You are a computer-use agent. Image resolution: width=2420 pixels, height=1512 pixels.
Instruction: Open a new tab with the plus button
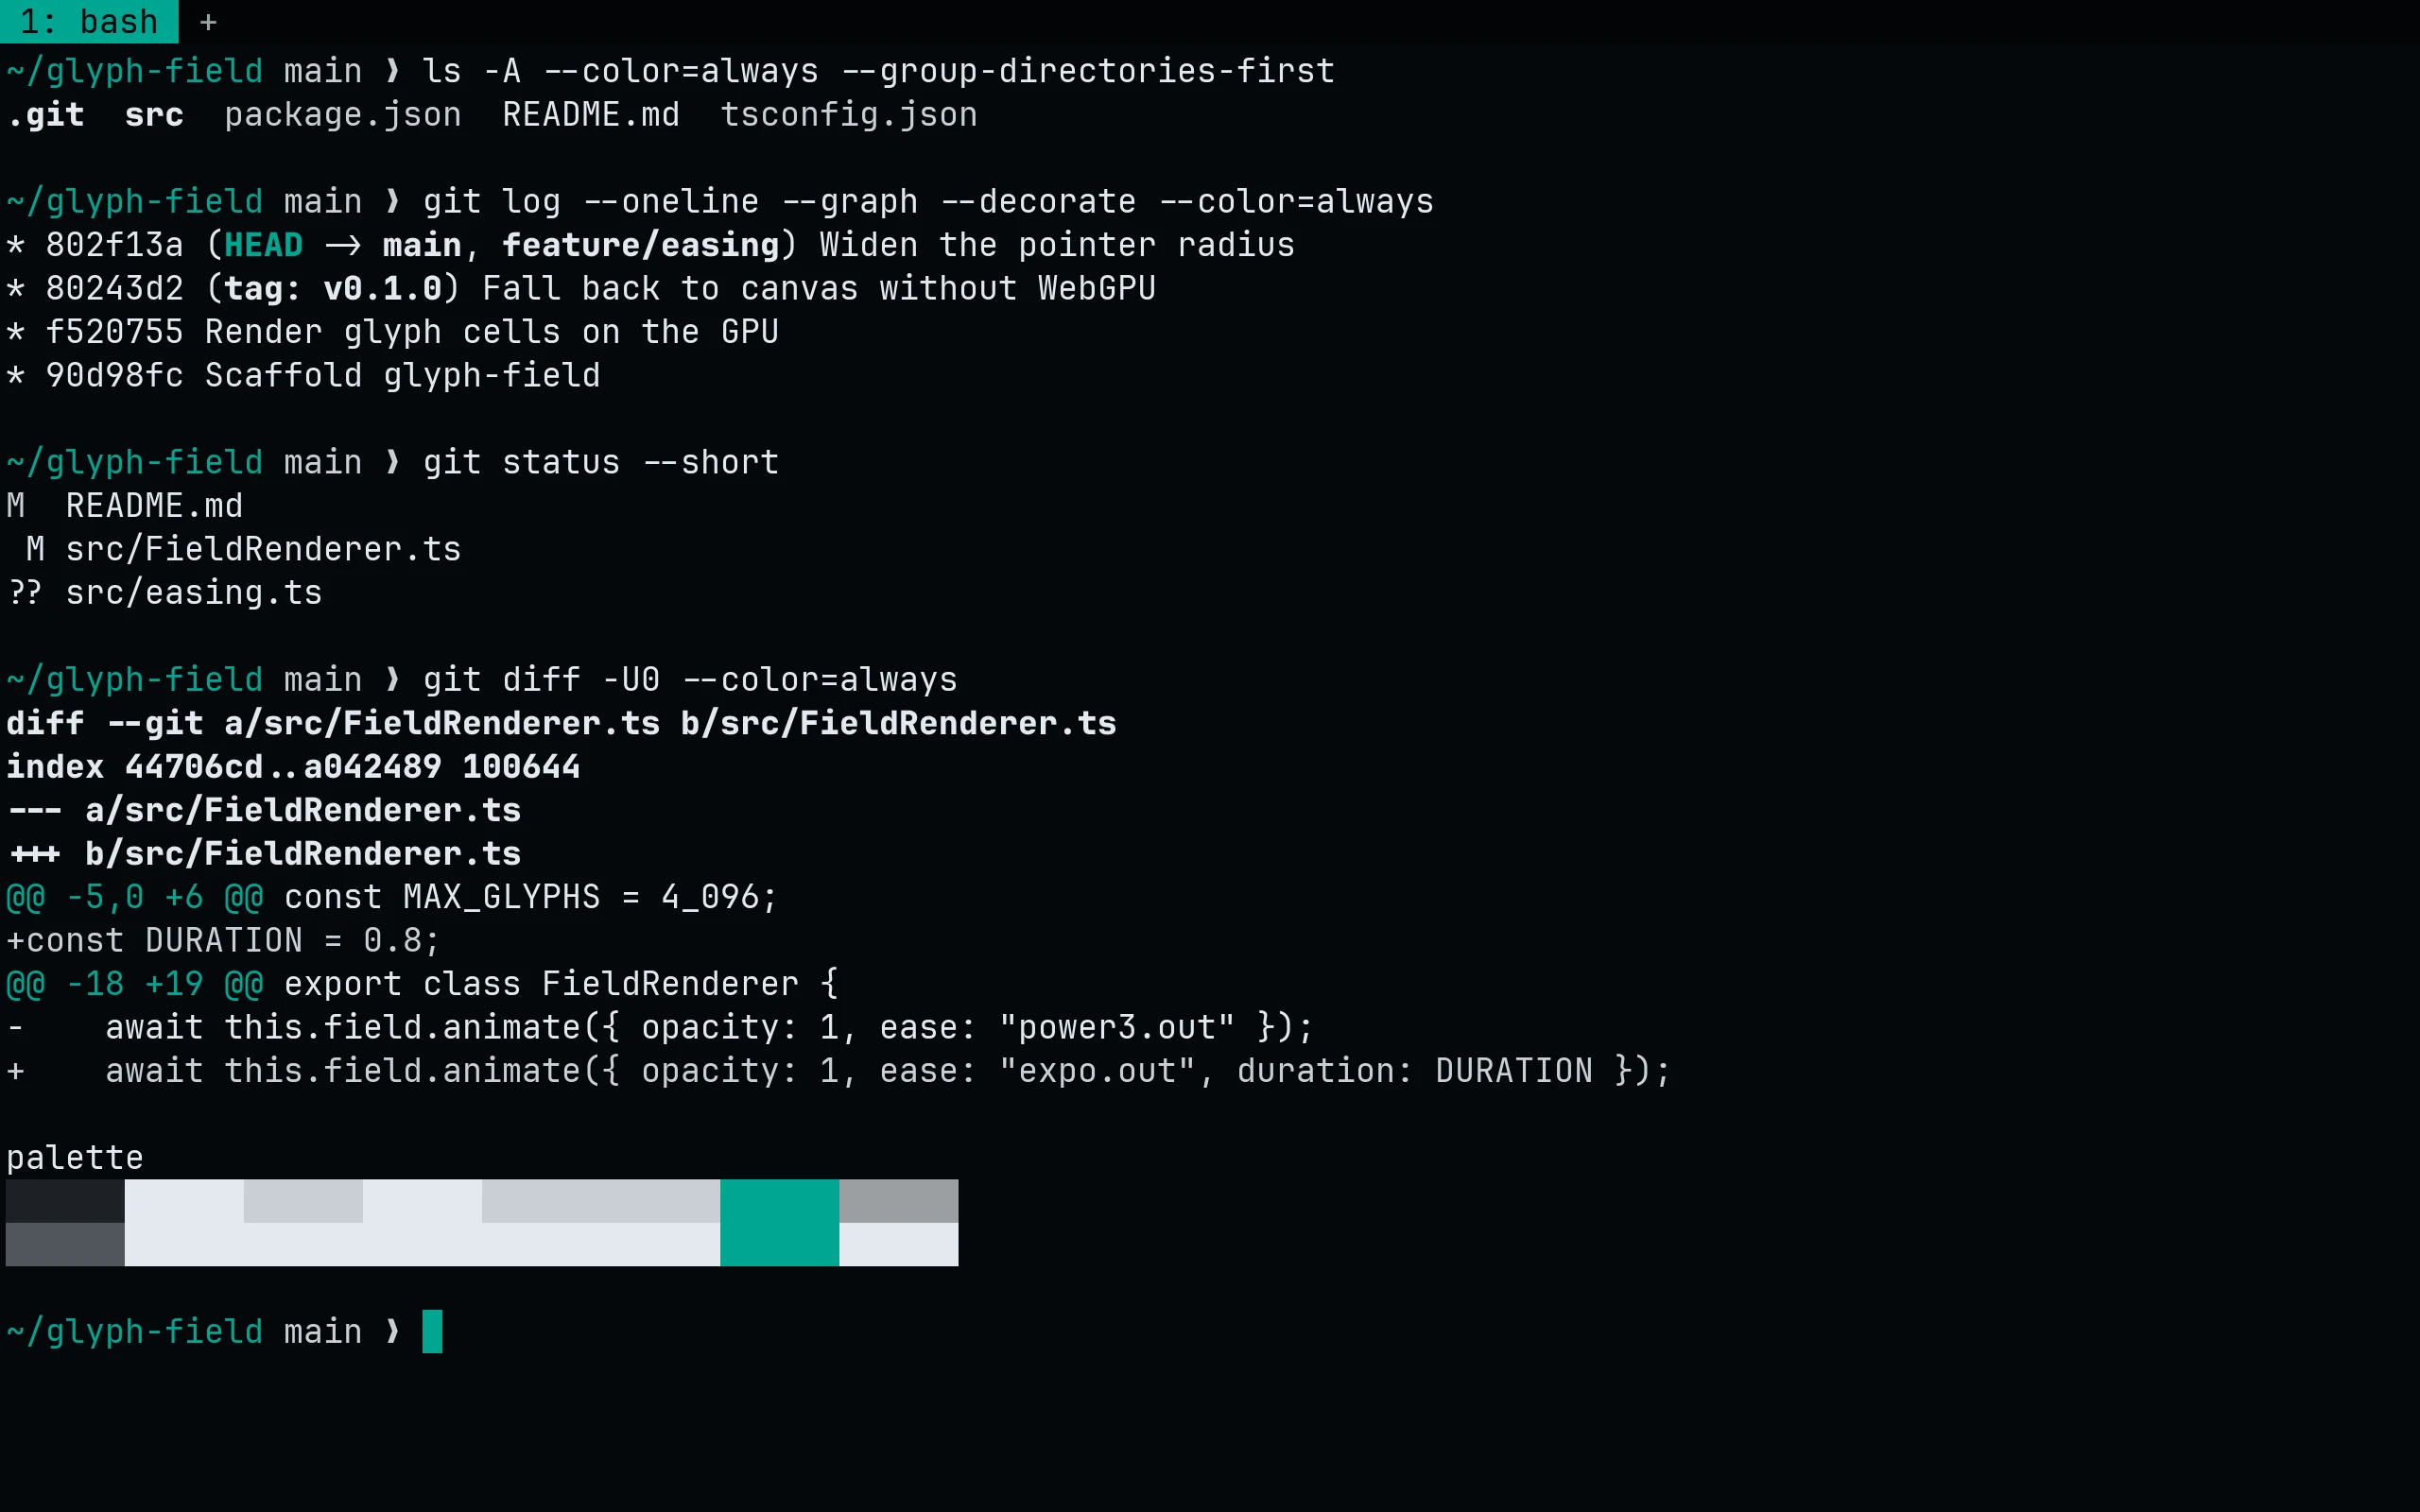tap(208, 21)
